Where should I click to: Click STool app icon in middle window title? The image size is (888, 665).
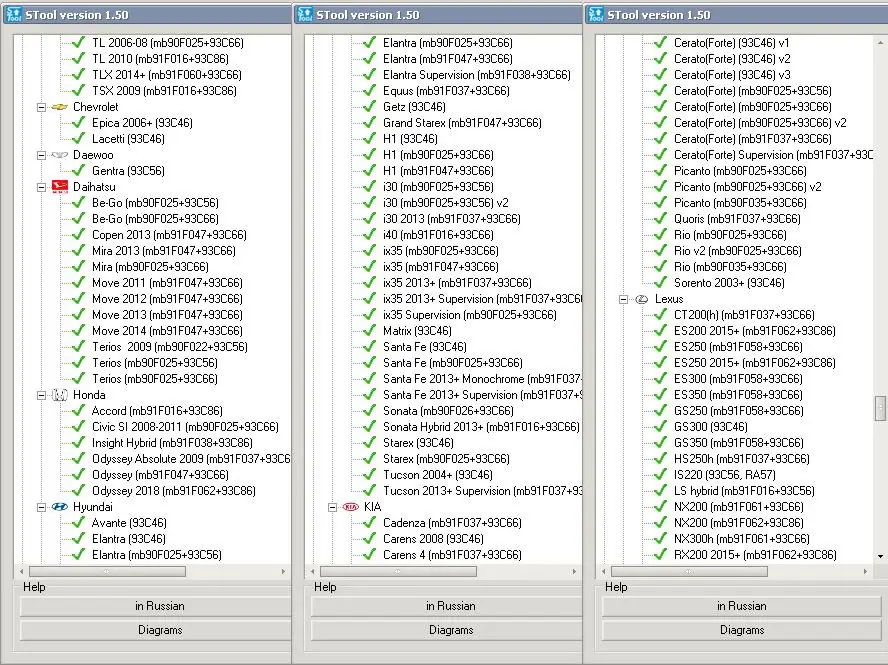point(305,14)
